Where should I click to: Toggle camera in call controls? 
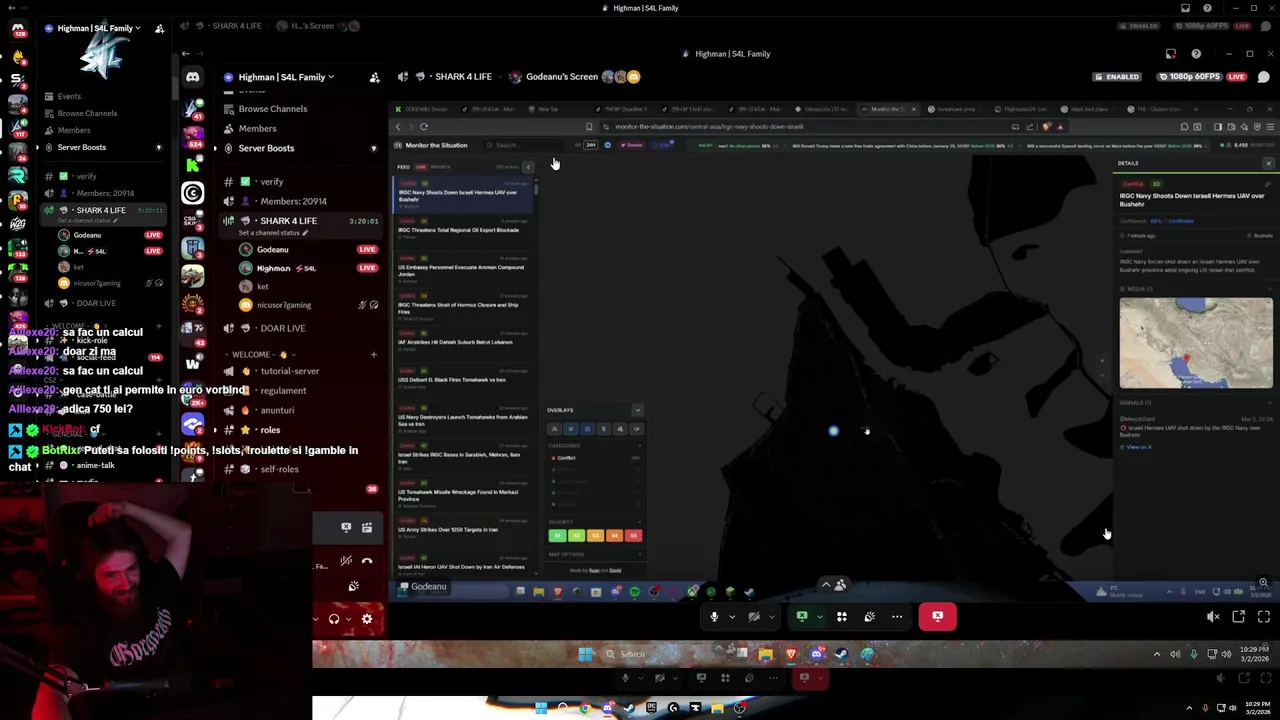pos(754,617)
